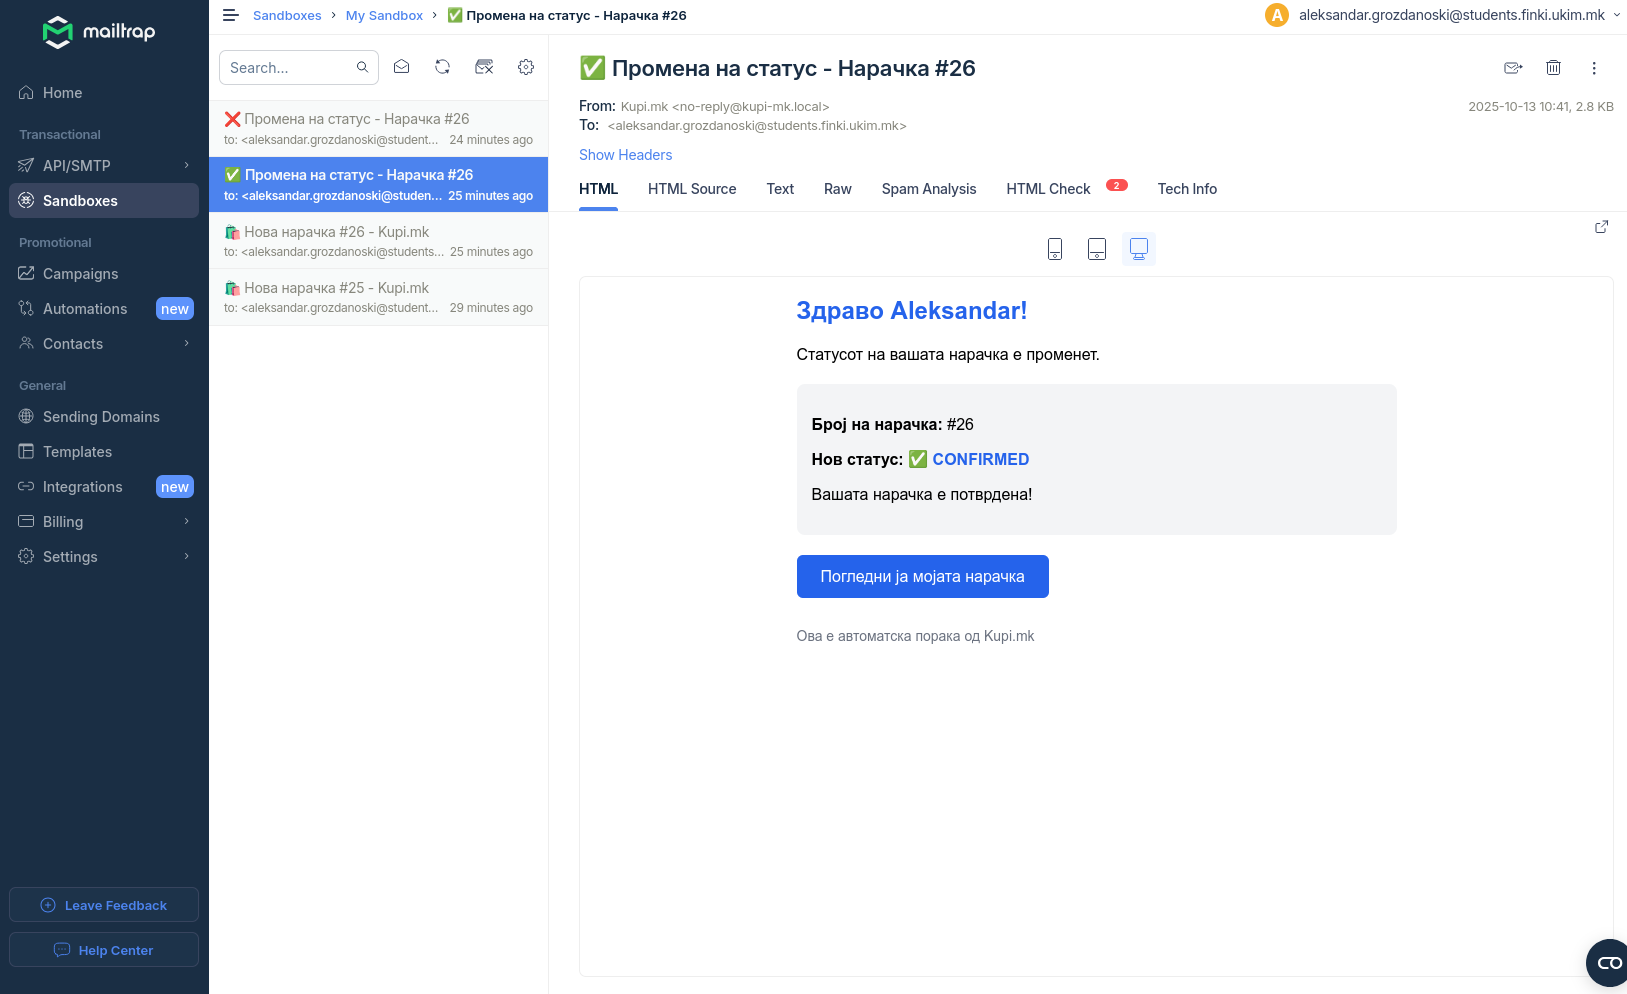Screen dimensions: 1627x994
Task: Switch to the HTML Source tab
Action: (x=691, y=189)
